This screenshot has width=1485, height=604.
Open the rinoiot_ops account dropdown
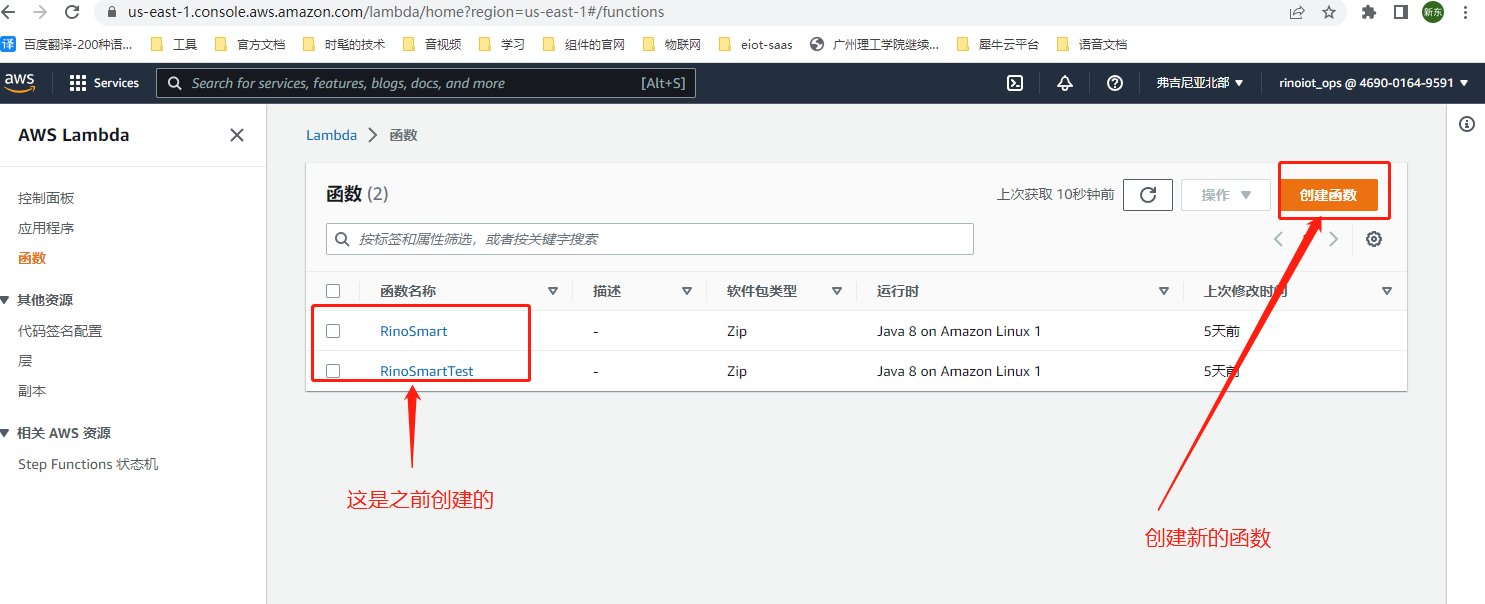[1374, 83]
